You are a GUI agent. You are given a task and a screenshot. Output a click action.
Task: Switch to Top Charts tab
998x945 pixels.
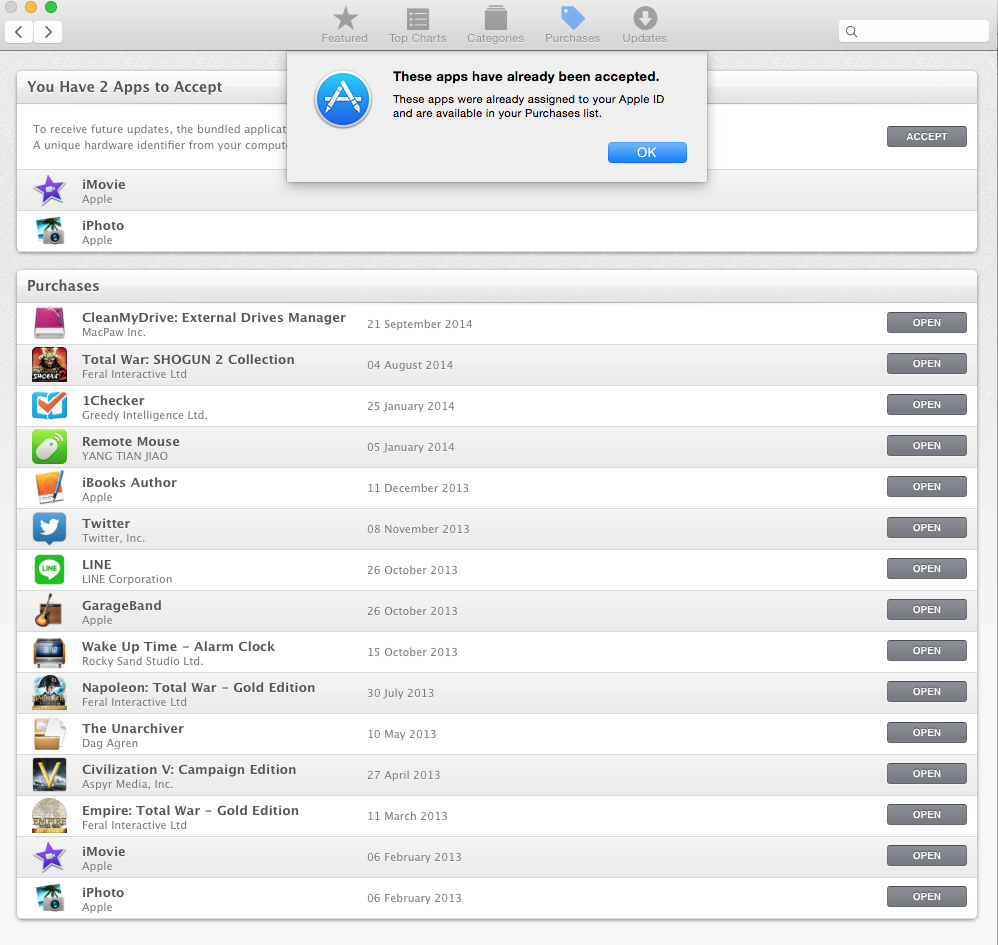(x=418, y=25)
